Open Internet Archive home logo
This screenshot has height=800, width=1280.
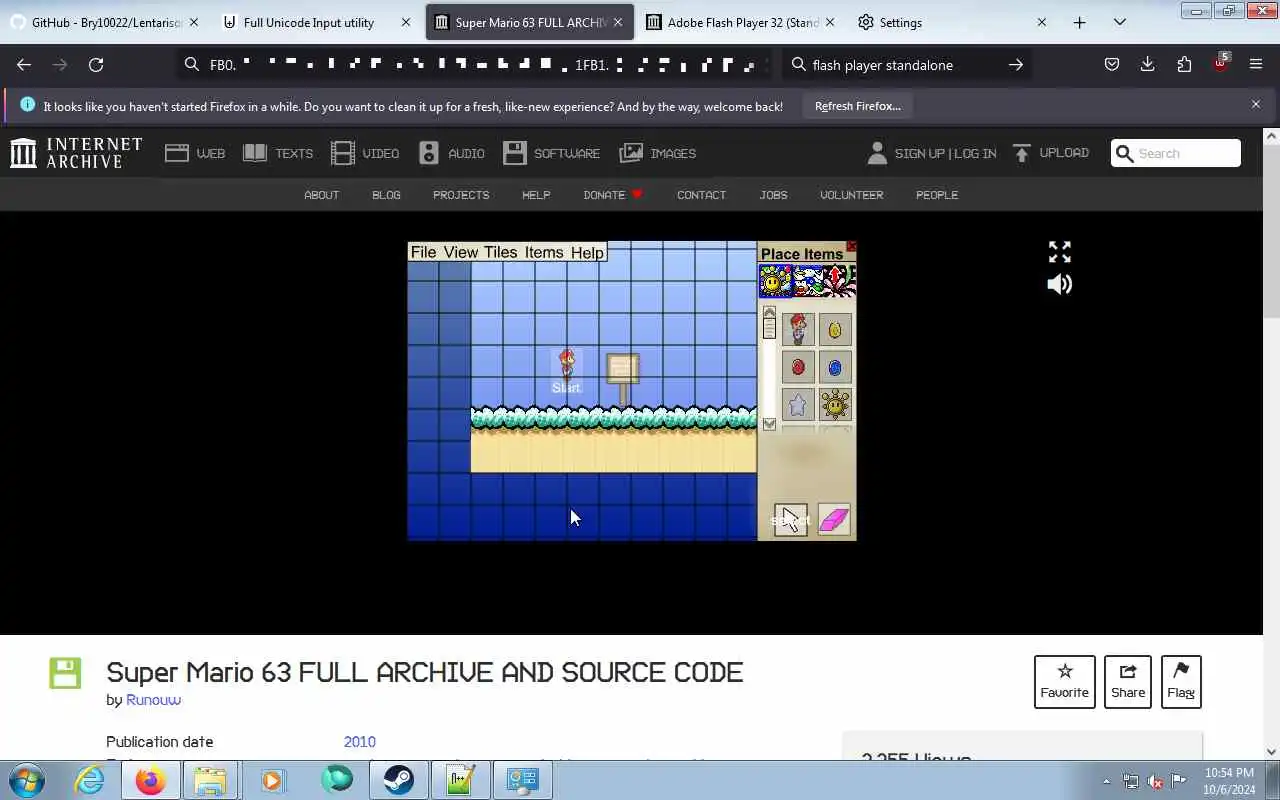pos(76,153)
